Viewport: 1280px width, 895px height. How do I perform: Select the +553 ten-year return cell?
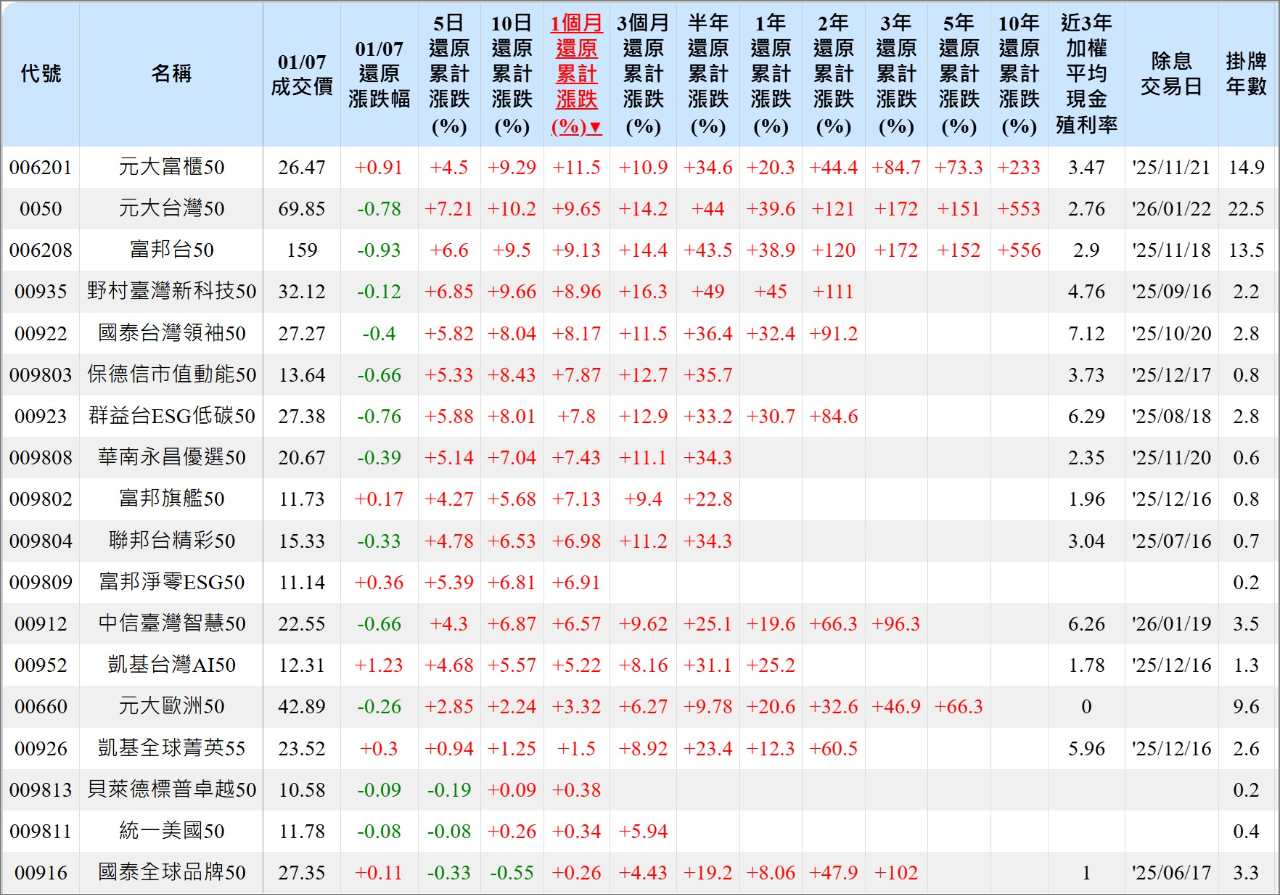(x=1019, y=209)
